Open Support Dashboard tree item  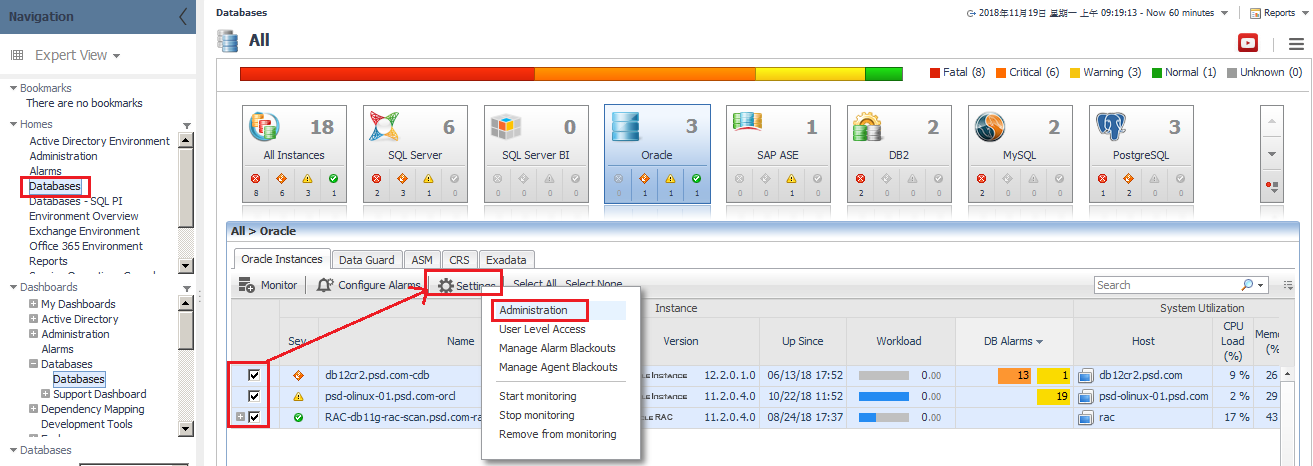100,394
